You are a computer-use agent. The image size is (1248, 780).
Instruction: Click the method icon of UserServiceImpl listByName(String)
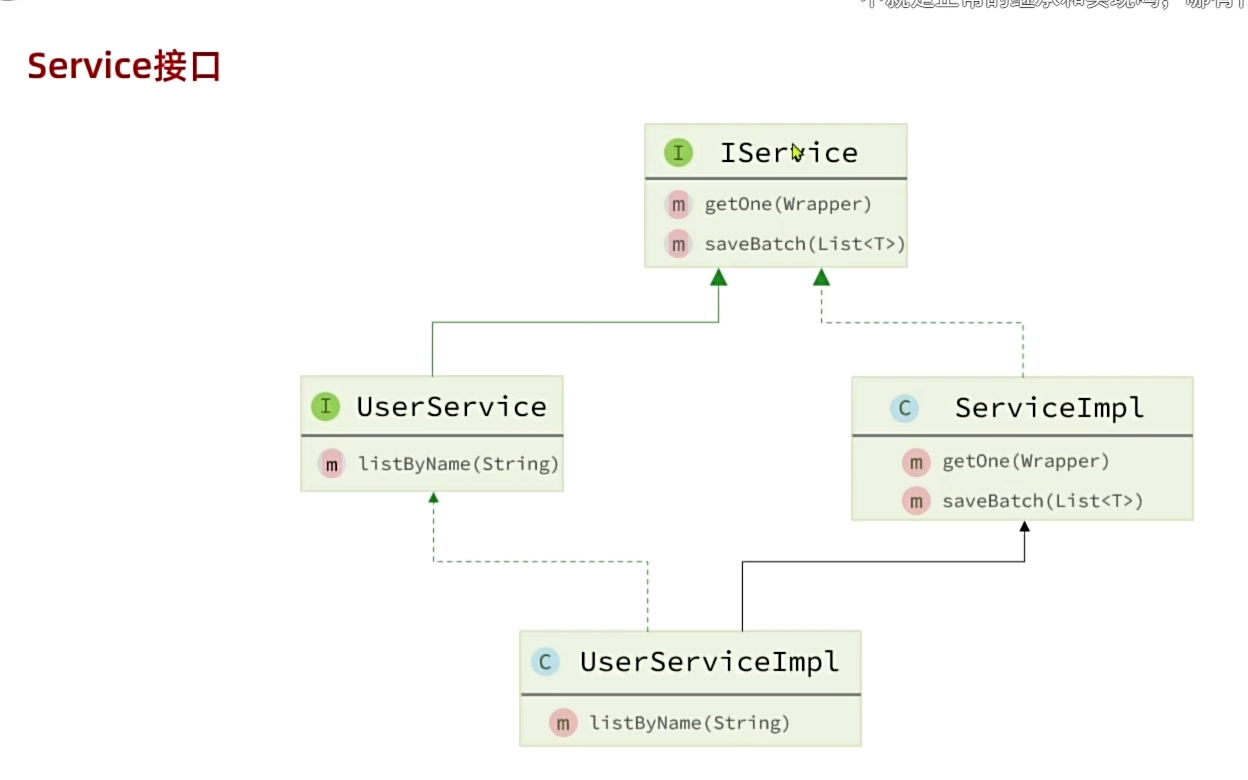563,723
